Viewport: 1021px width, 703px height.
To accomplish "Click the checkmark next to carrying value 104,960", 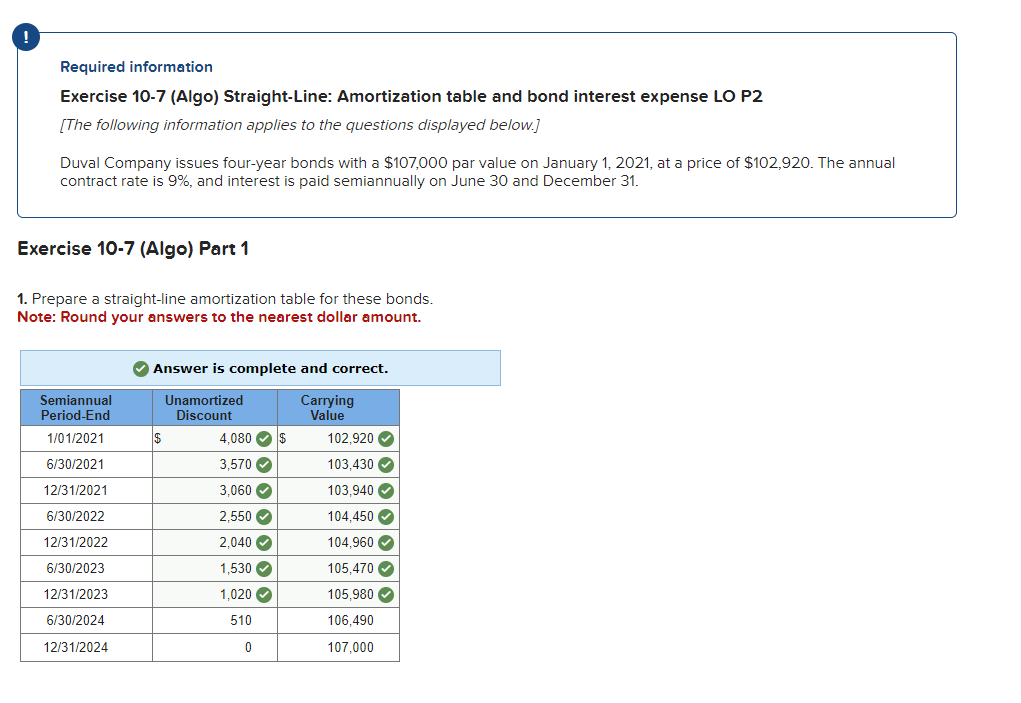I will coord(388,542).
